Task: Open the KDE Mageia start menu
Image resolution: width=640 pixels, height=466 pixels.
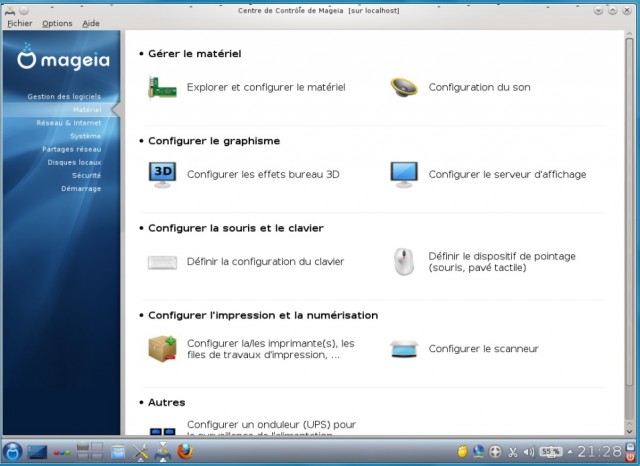Action: 12,452
